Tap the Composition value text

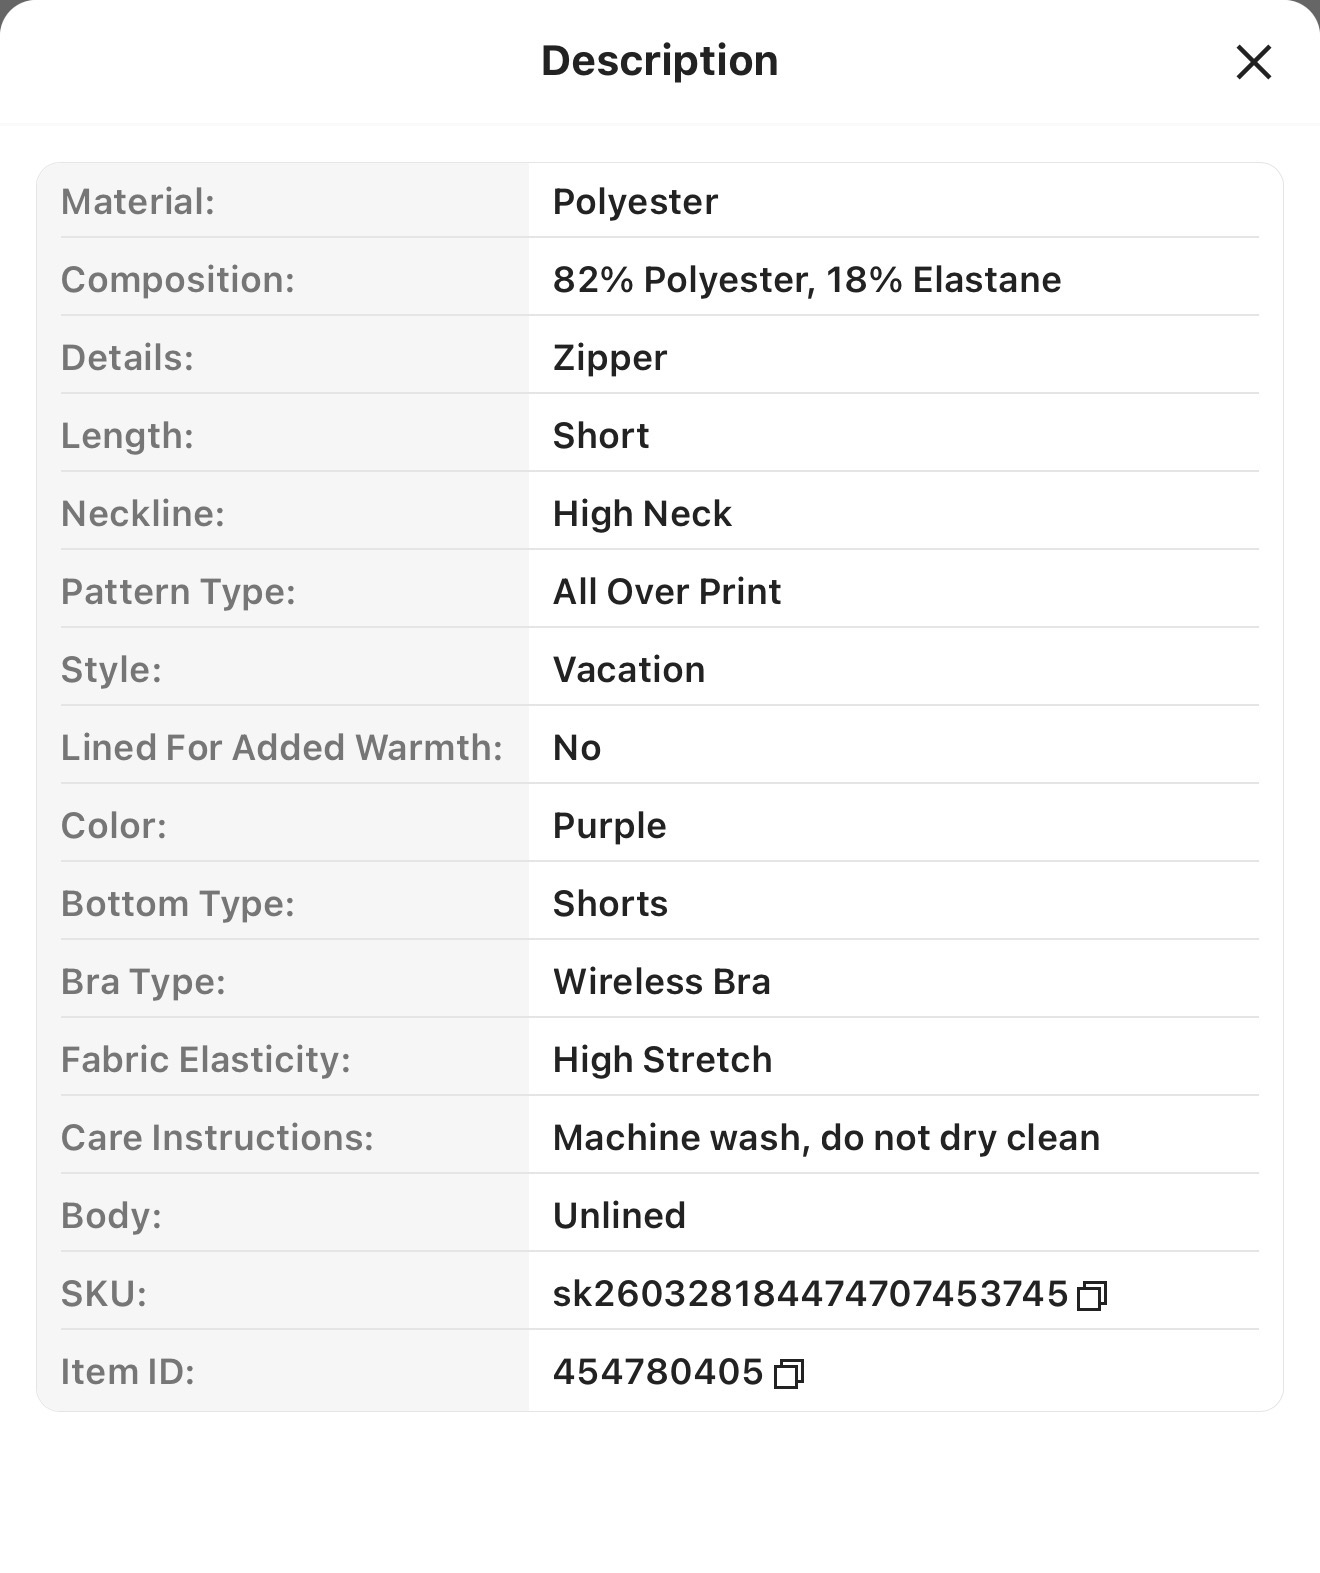click(x=807, y=280)
